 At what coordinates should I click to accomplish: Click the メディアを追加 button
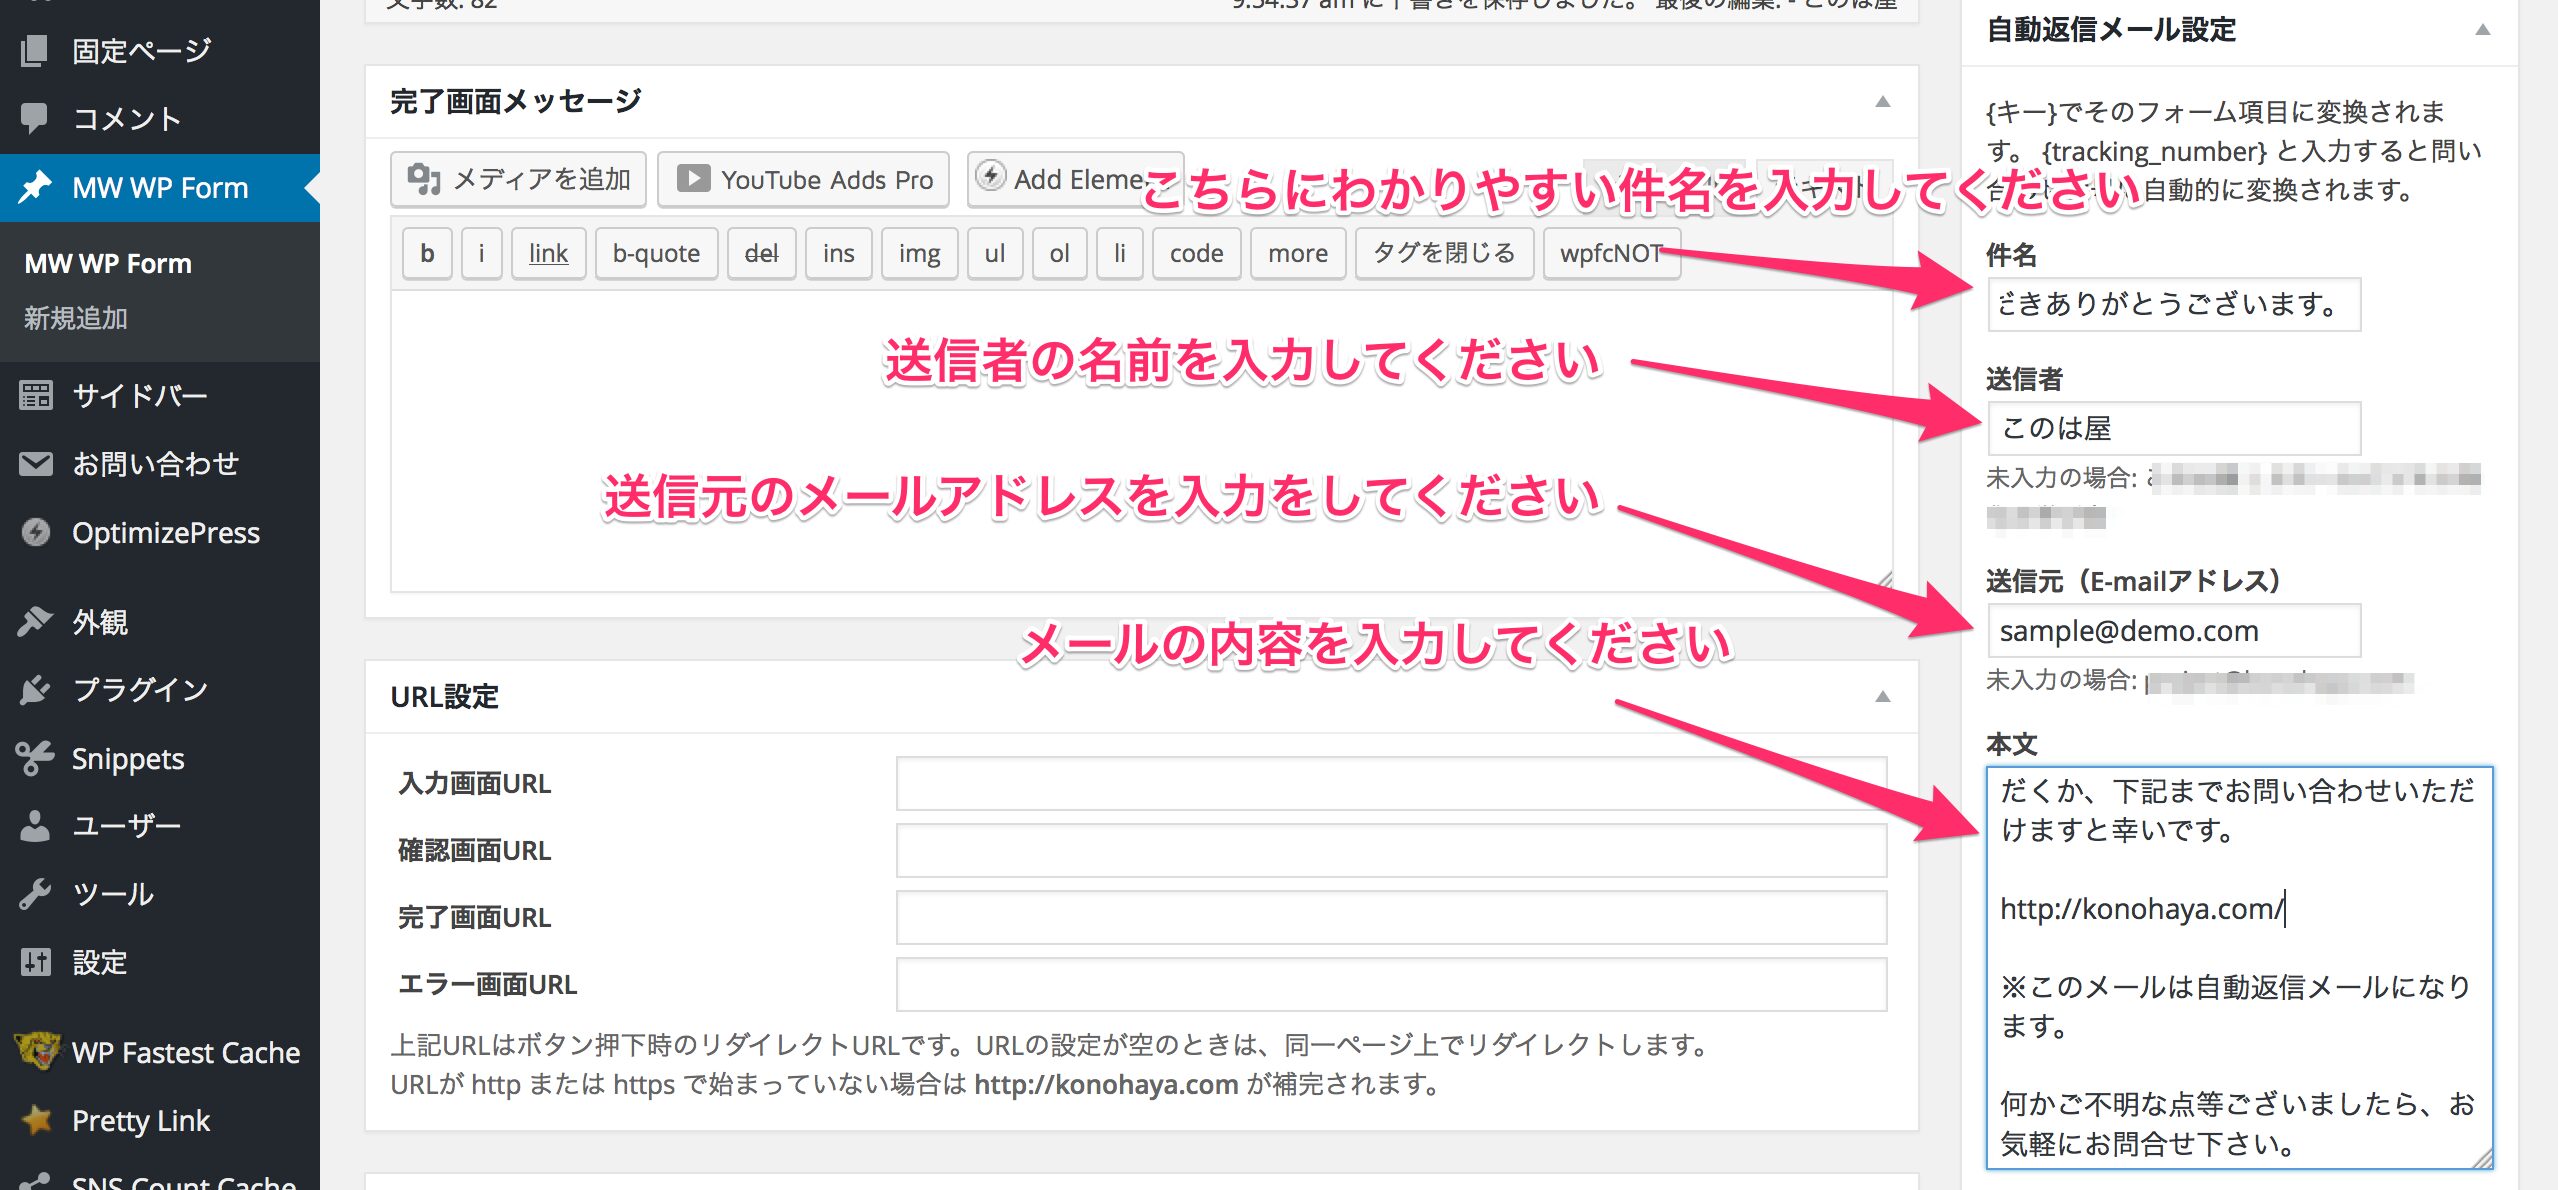[518, 179]
